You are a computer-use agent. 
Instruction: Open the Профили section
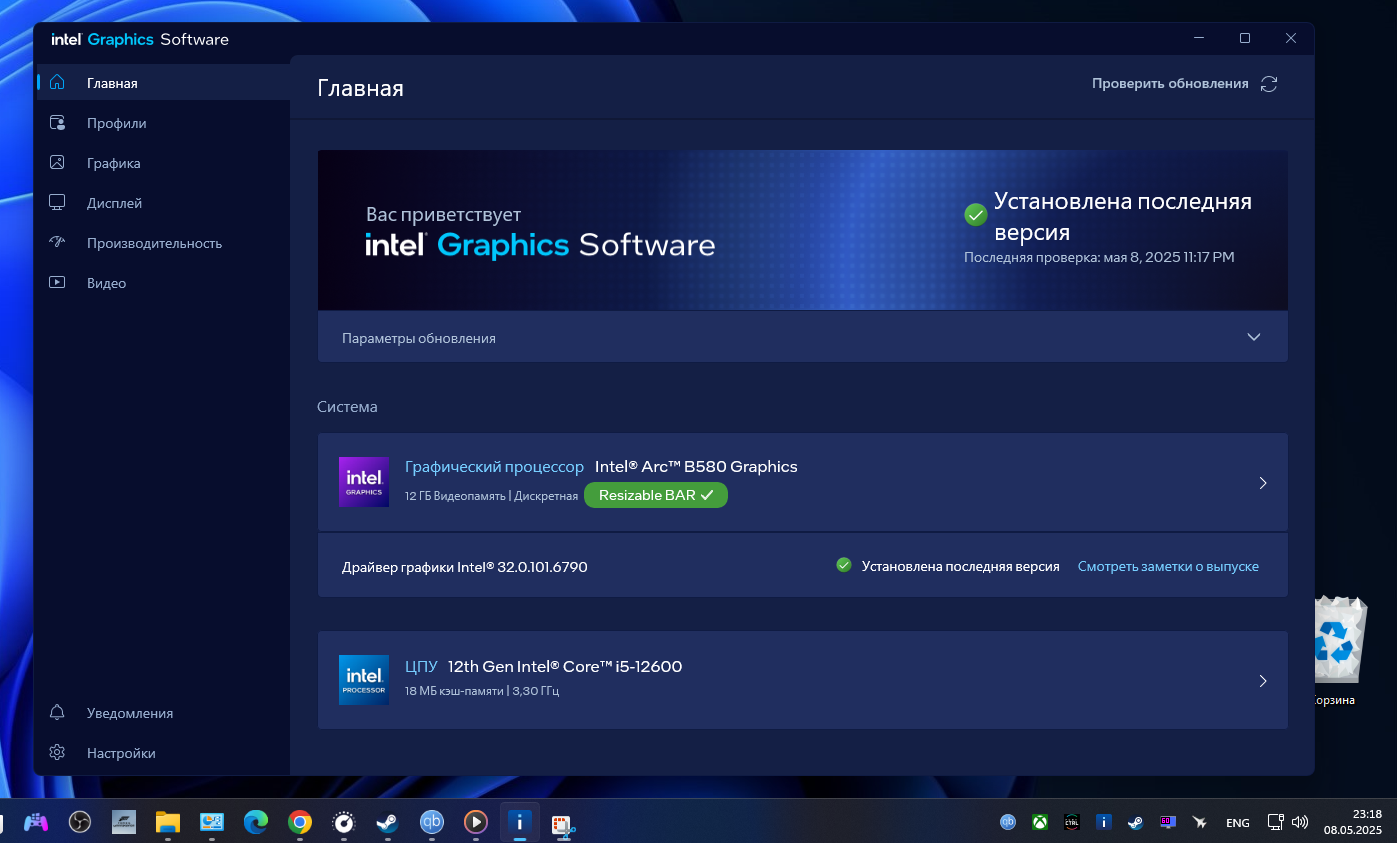point(163,123)
